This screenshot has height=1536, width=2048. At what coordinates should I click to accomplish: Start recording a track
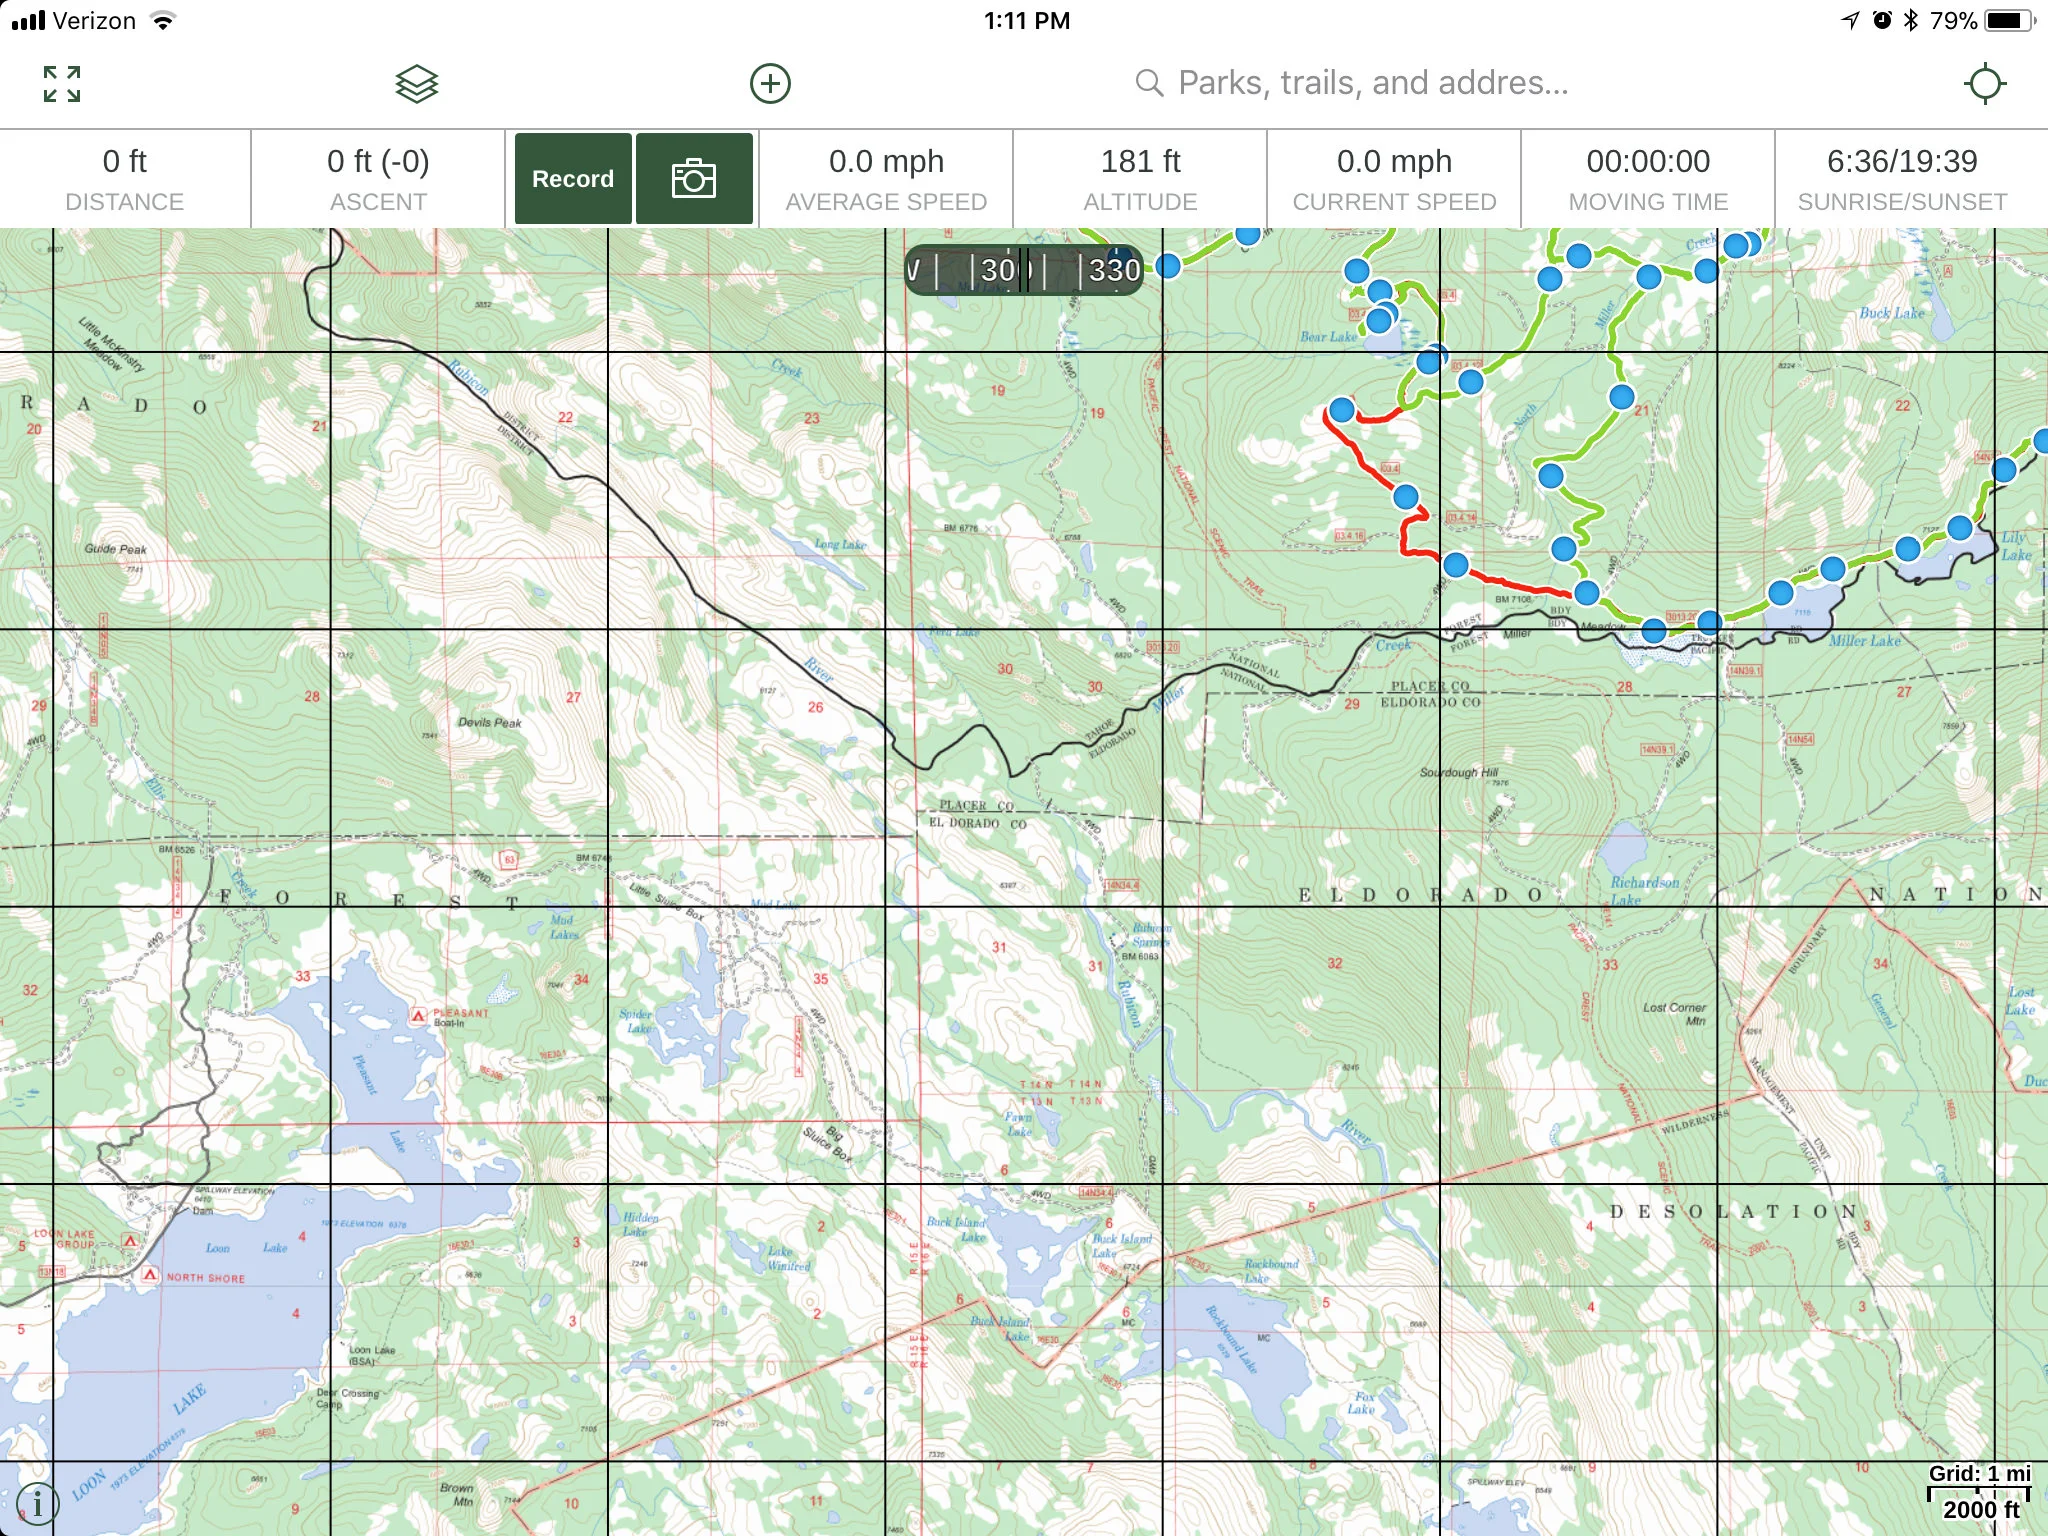(573, 179)
